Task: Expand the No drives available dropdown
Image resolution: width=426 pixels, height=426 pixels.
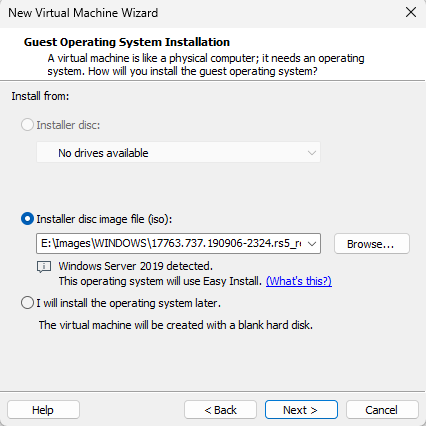Action: click(x=178, y=153)
